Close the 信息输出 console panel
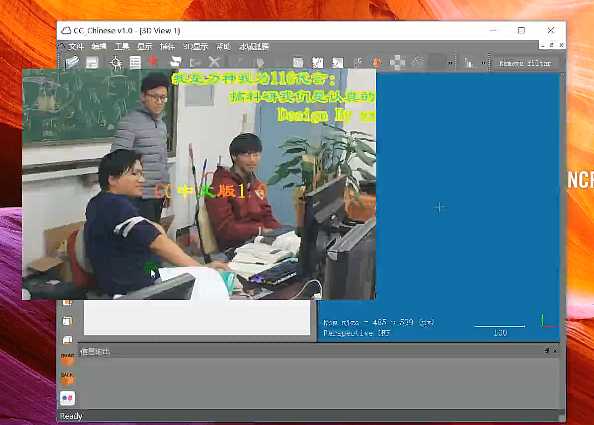The width and height of the screenshot is (594, 425). 555,351
